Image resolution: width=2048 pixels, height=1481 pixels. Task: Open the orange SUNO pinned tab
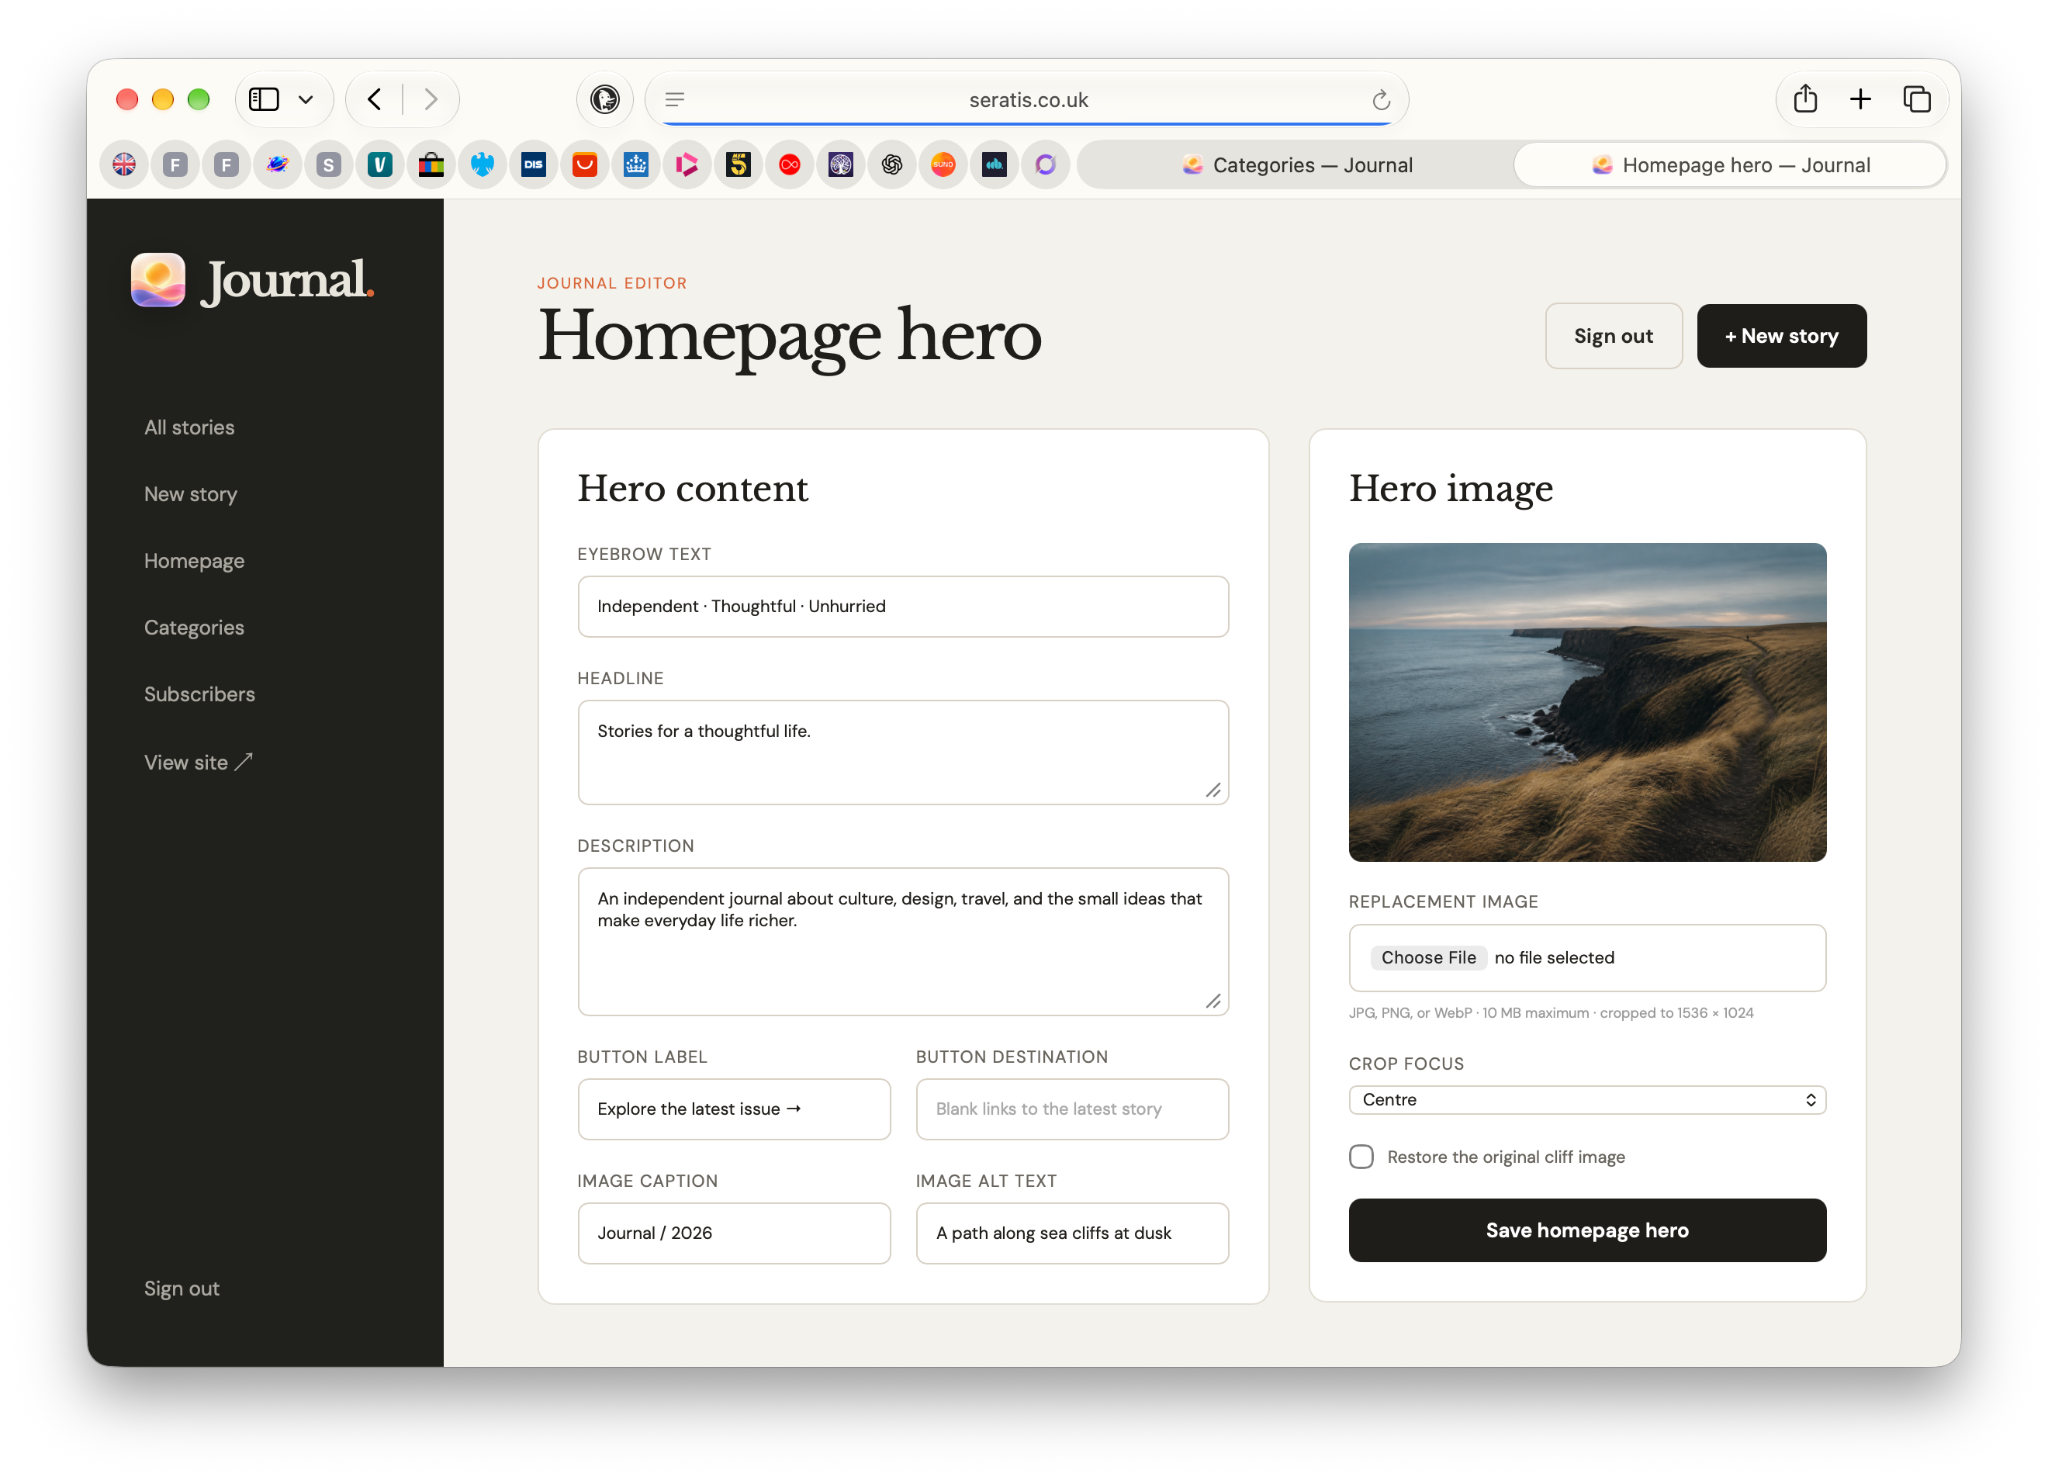click(x=943, y=165)
